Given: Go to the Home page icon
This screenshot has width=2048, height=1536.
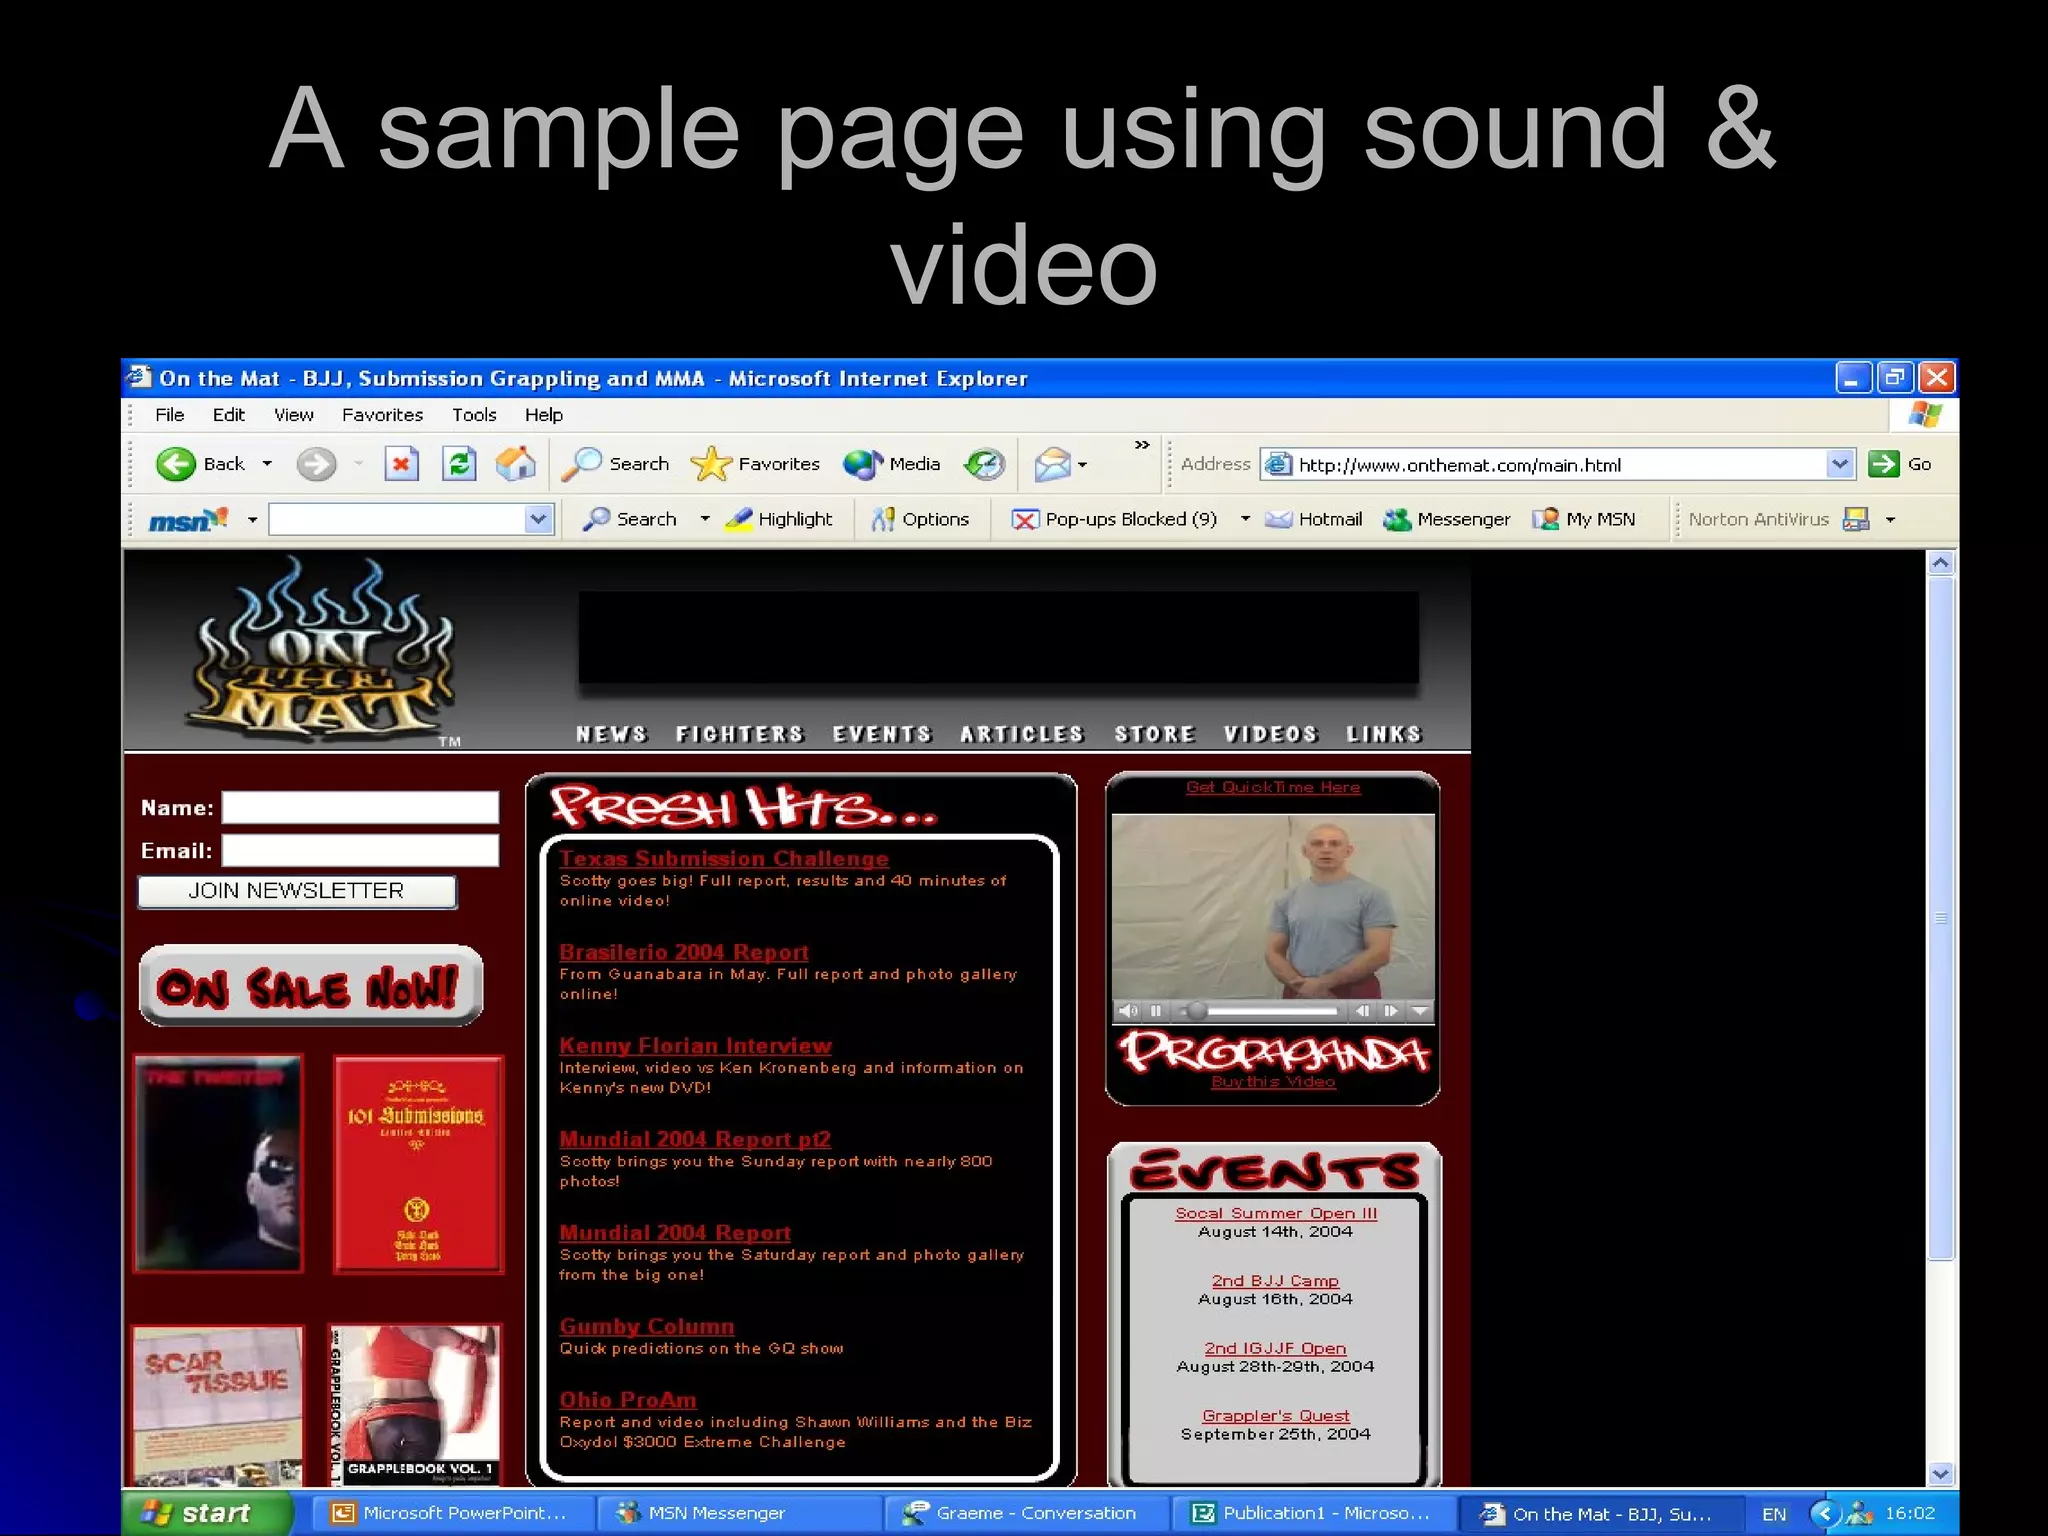Looking at the screenshot, I should 516,464.
